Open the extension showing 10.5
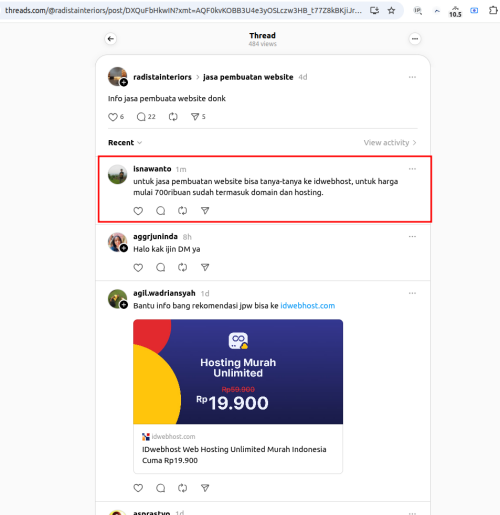Image resolution: width=500 pixels, height=515 pixels. pos(455,12)
